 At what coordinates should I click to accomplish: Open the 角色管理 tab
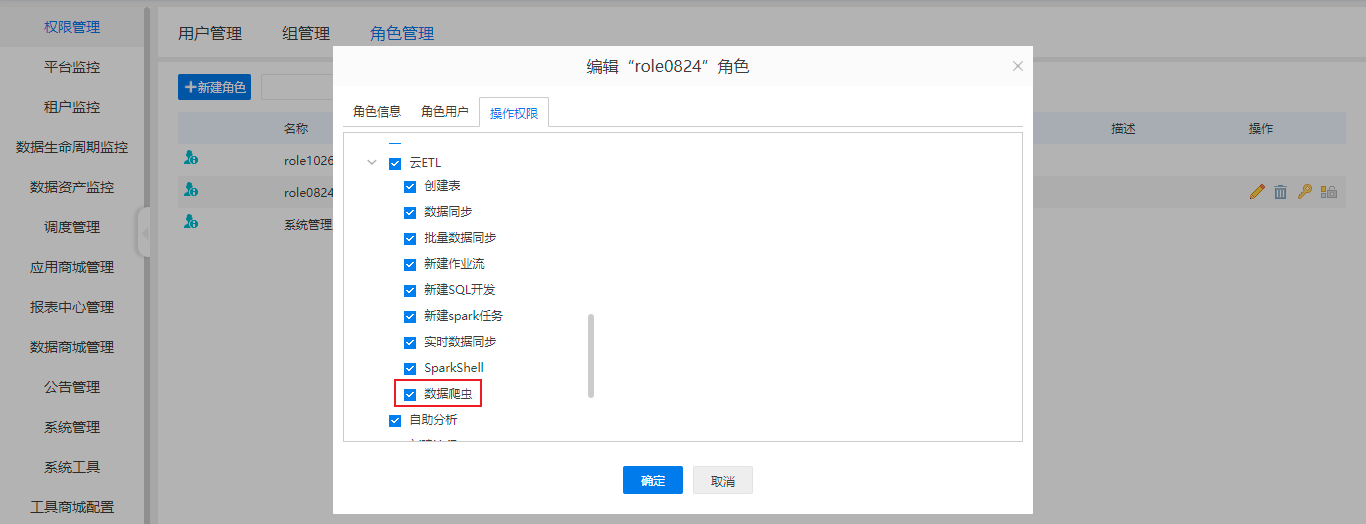tap(402, 33)
